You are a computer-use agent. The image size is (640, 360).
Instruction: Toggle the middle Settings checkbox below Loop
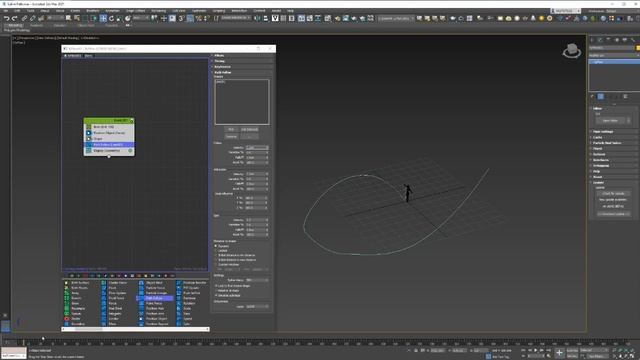click(x=216, y=291)
